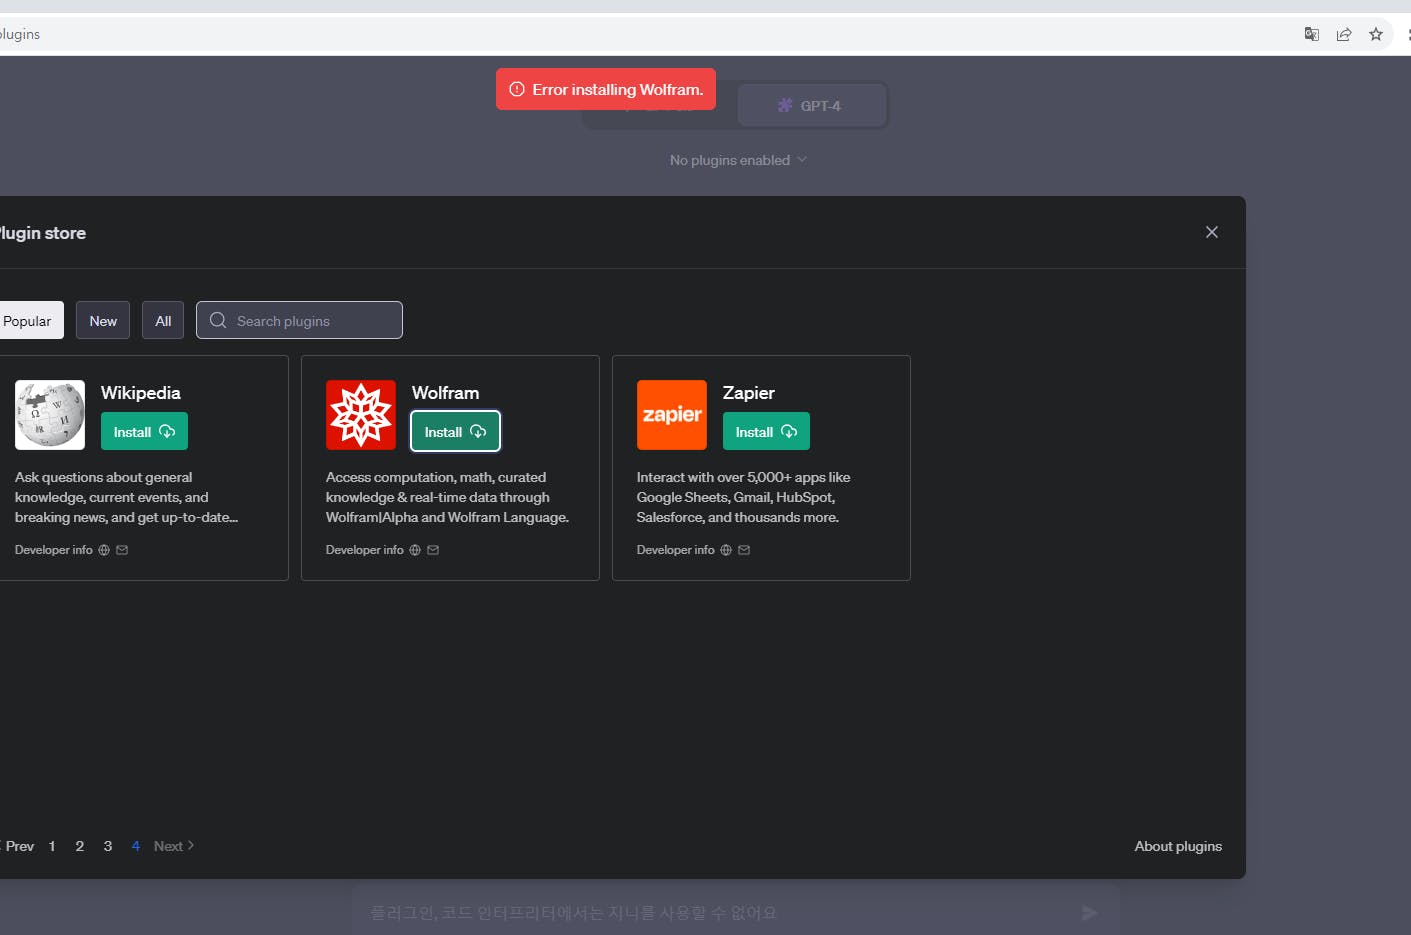Click the orange Zapier logo
The image size is (1411, 935).
tap(672, 415)
